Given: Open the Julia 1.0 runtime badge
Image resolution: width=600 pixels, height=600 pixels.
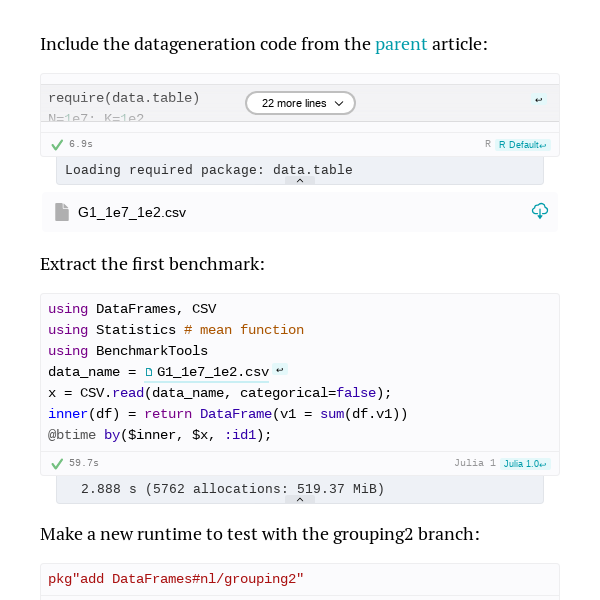Looking at the screenshot, I should (525, 464).
